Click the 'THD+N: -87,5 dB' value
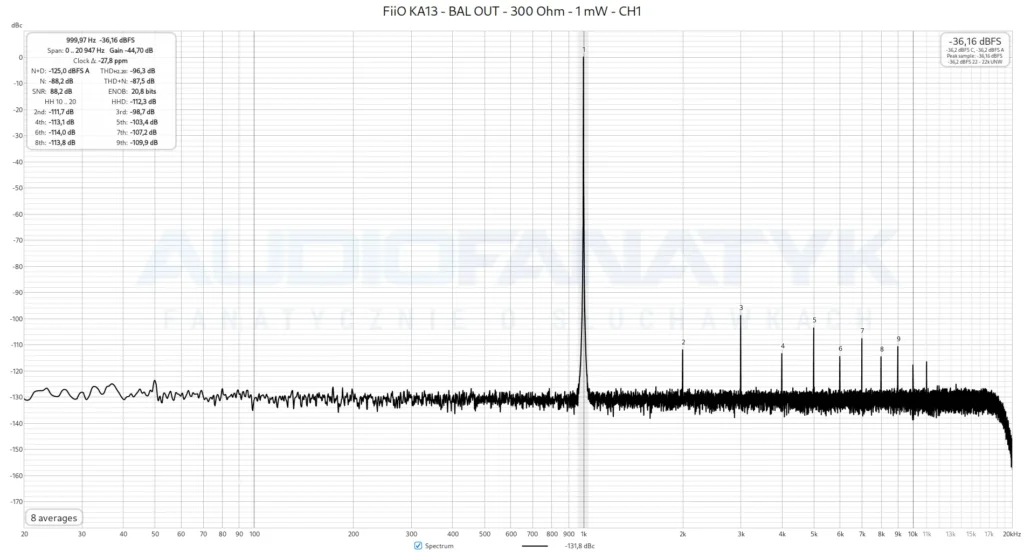The width and height of the screenshot is (1024, 552). click(x=129, y=81)
